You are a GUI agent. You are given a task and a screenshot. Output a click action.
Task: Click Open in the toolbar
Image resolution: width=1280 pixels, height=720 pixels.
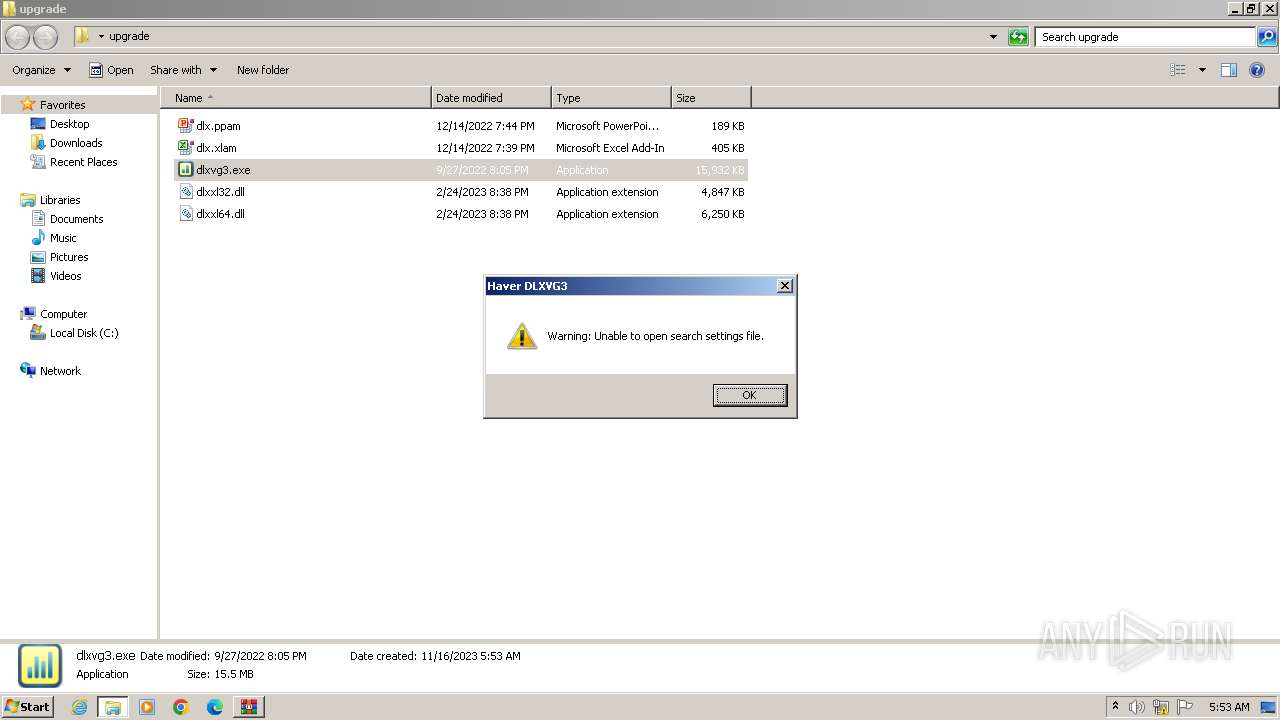[x=111, y=70]
